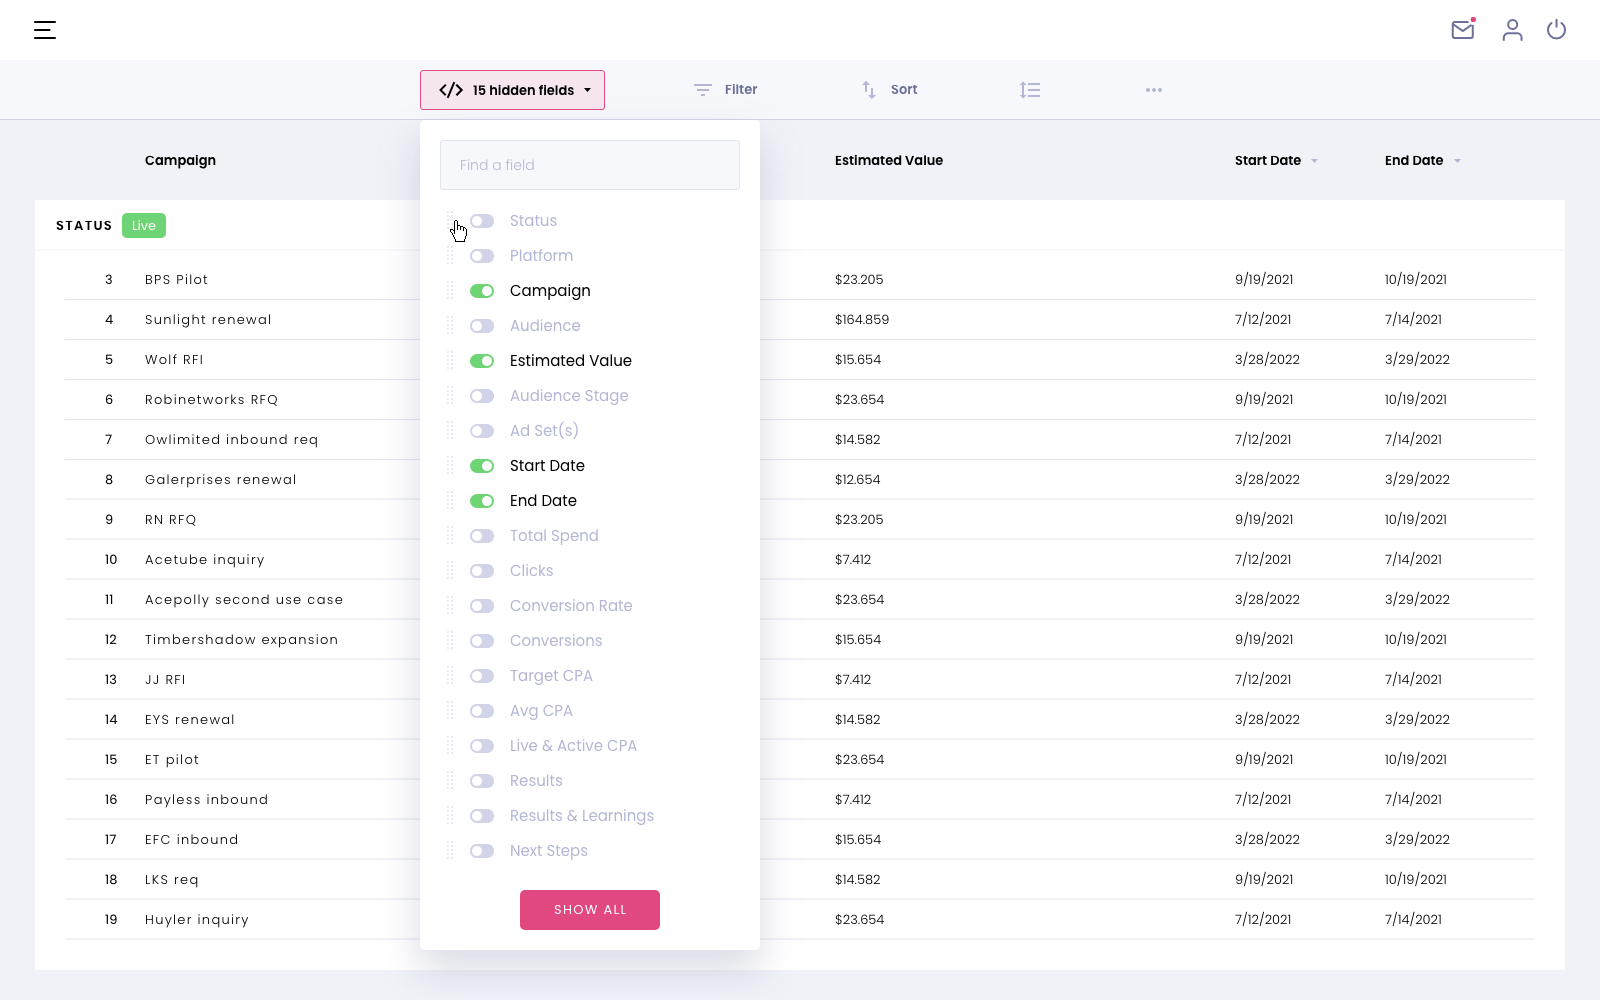Toggle off the End Date field
Viewport: 1600px width, 1000px height.
click(x=482, y=501)
